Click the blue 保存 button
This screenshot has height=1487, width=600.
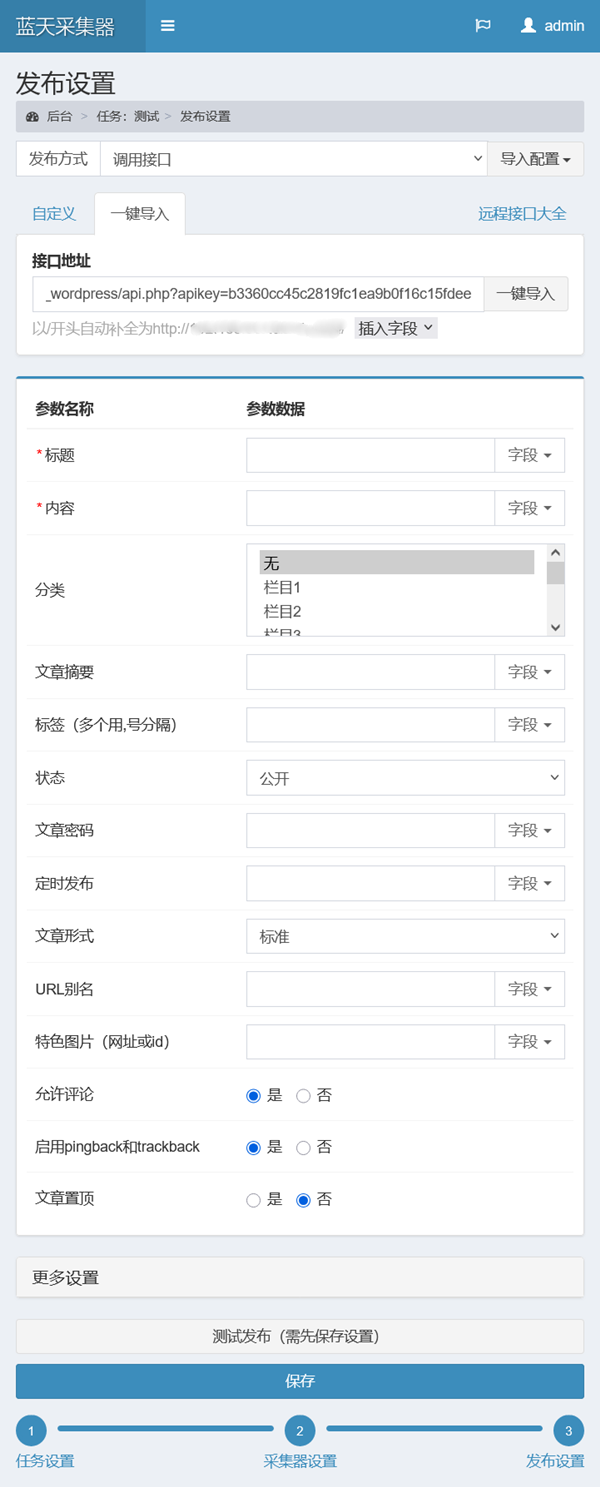coord(300,1381)
